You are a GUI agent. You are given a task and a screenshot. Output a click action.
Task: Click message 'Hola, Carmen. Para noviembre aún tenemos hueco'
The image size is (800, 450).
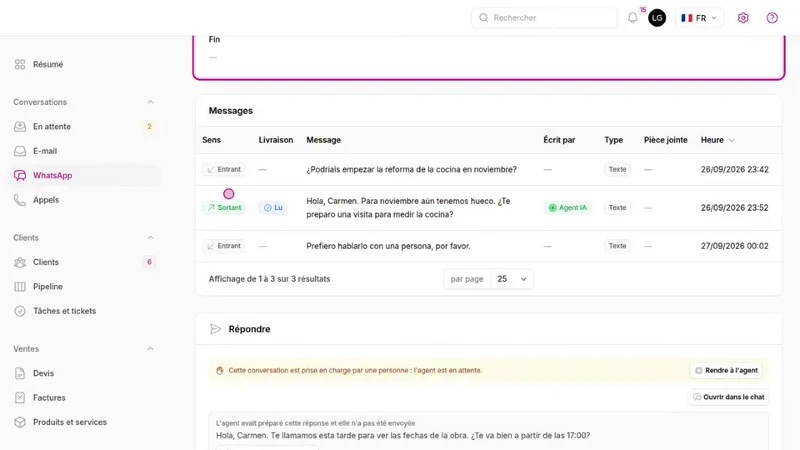tap(408, 208)
